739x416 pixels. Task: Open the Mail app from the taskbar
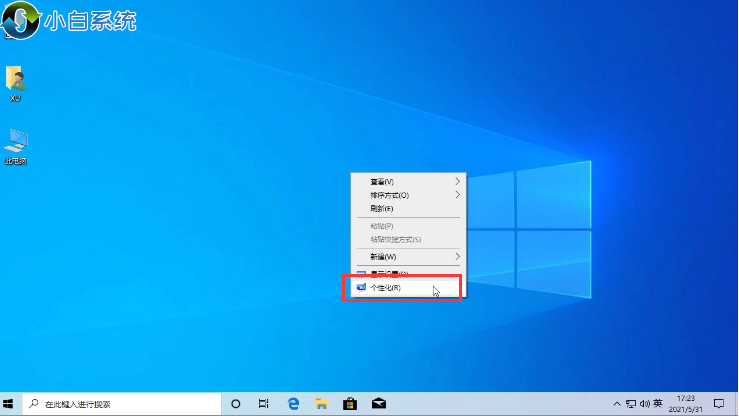pyautogui.click(x=379, y=404)
